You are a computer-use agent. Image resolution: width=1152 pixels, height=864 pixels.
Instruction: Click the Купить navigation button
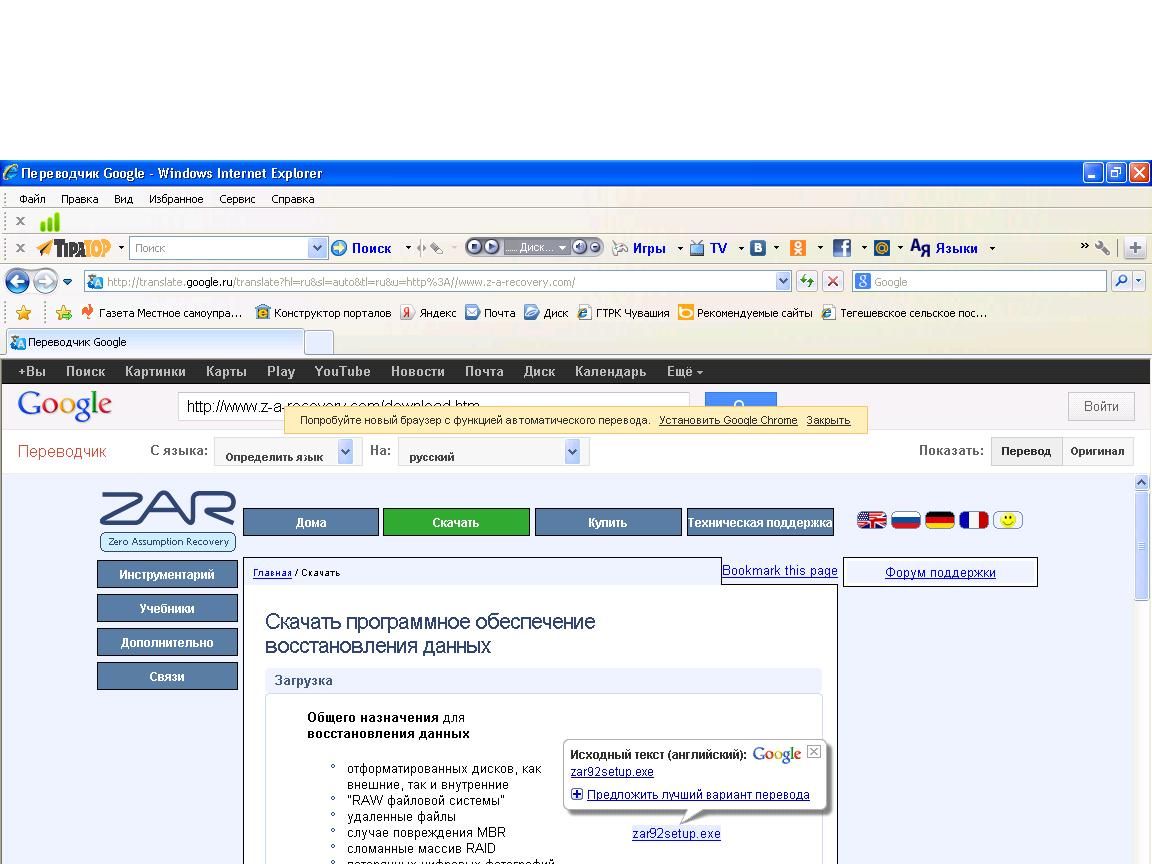(x=608, y=522)
